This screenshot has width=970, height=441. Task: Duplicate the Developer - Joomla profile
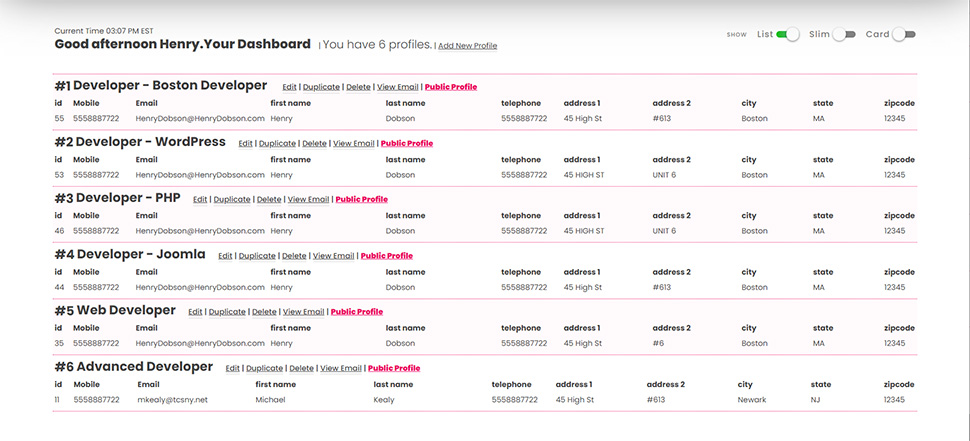click(x=257, y=256)
